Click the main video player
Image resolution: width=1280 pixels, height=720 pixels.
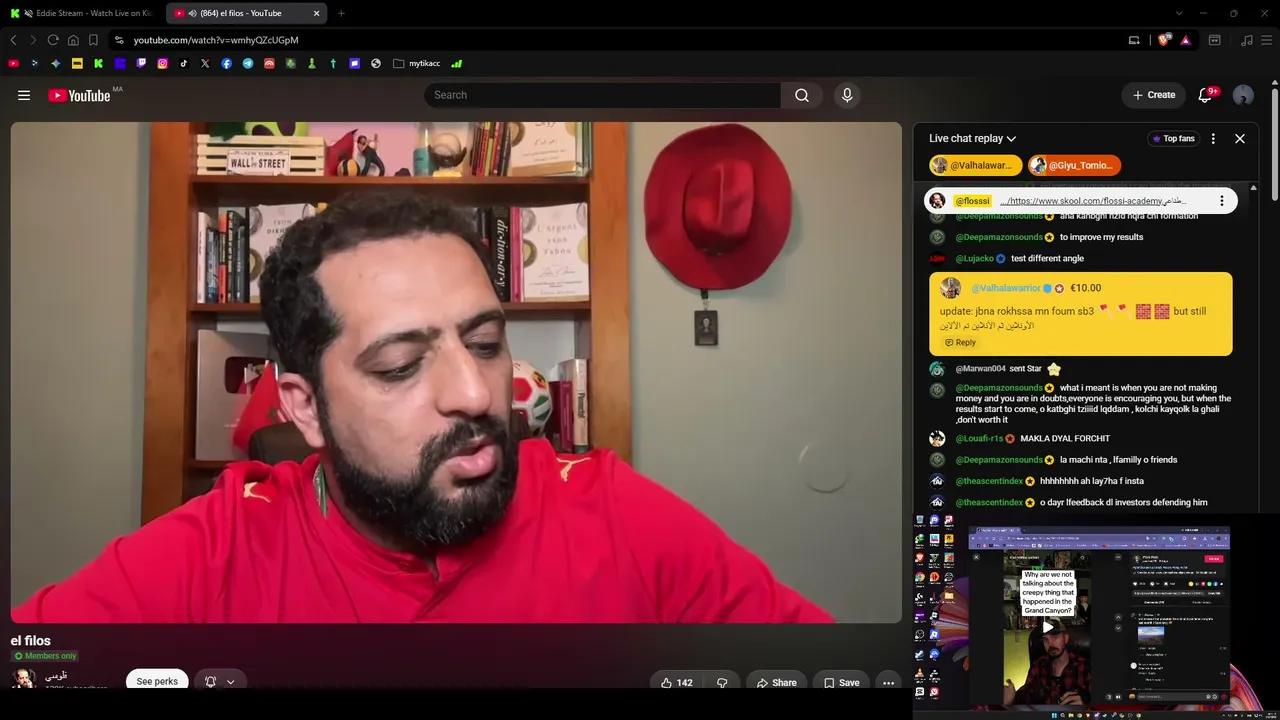click(x=456, y=372)
